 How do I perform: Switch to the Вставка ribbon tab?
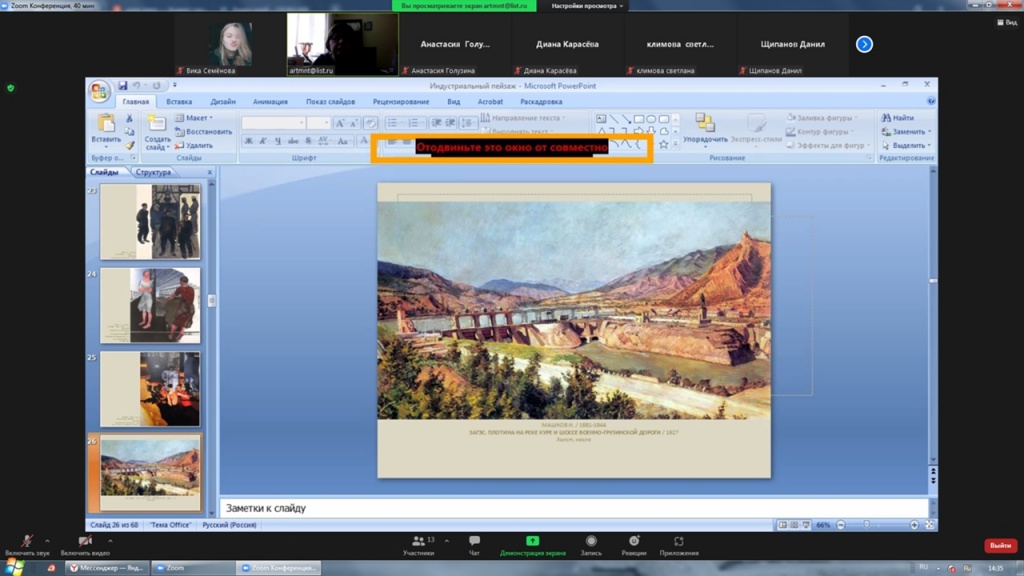(x=179, y=102)
